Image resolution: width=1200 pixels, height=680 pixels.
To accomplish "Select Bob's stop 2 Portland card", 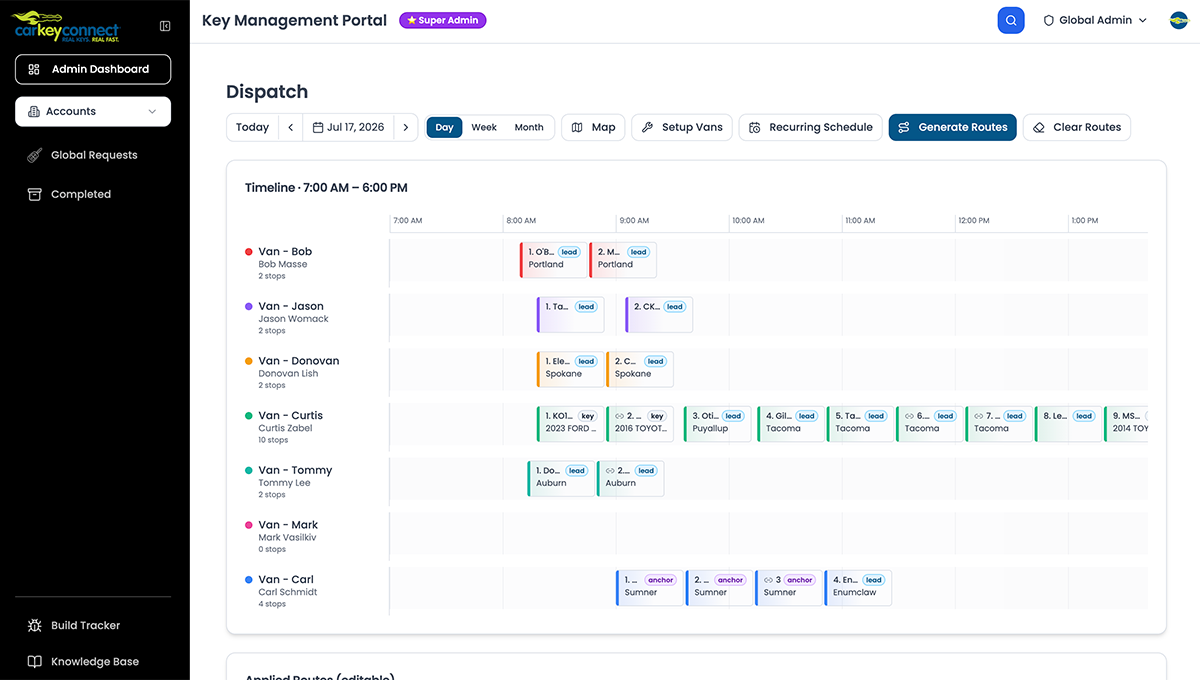I will tap(623, 259).
